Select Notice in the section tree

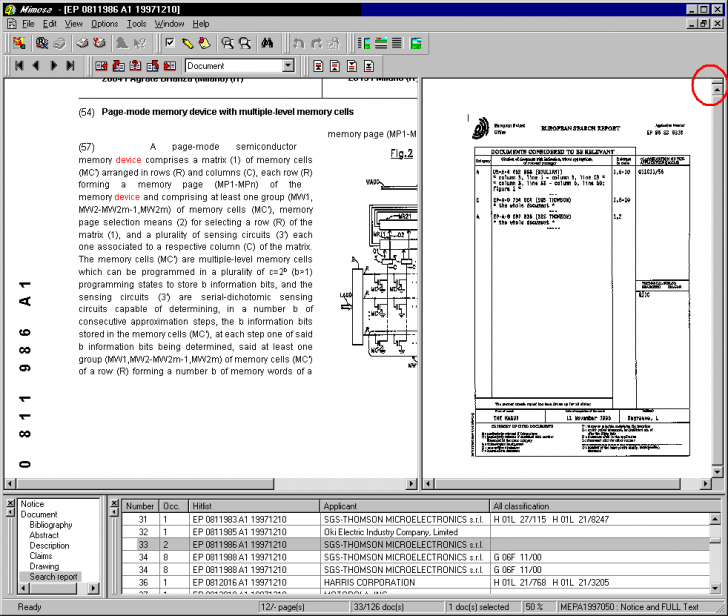click(x=32, y=504)
